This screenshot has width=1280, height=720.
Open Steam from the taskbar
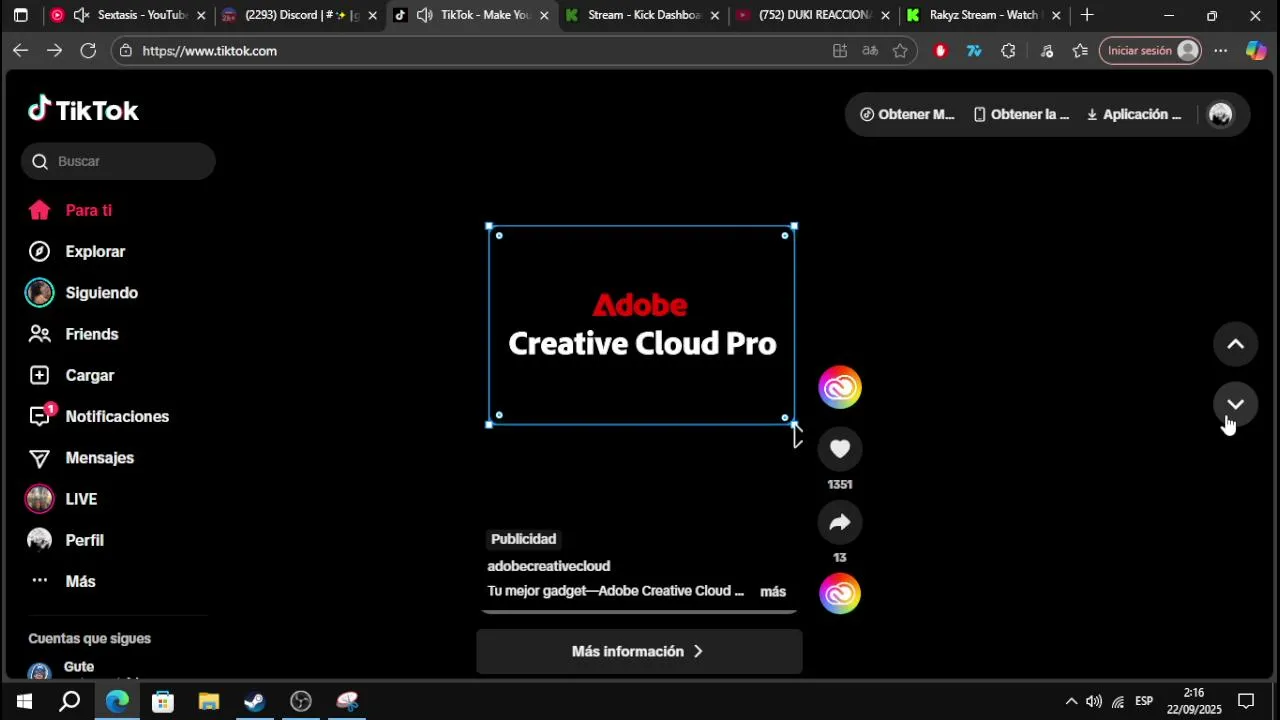coord(255,701)
